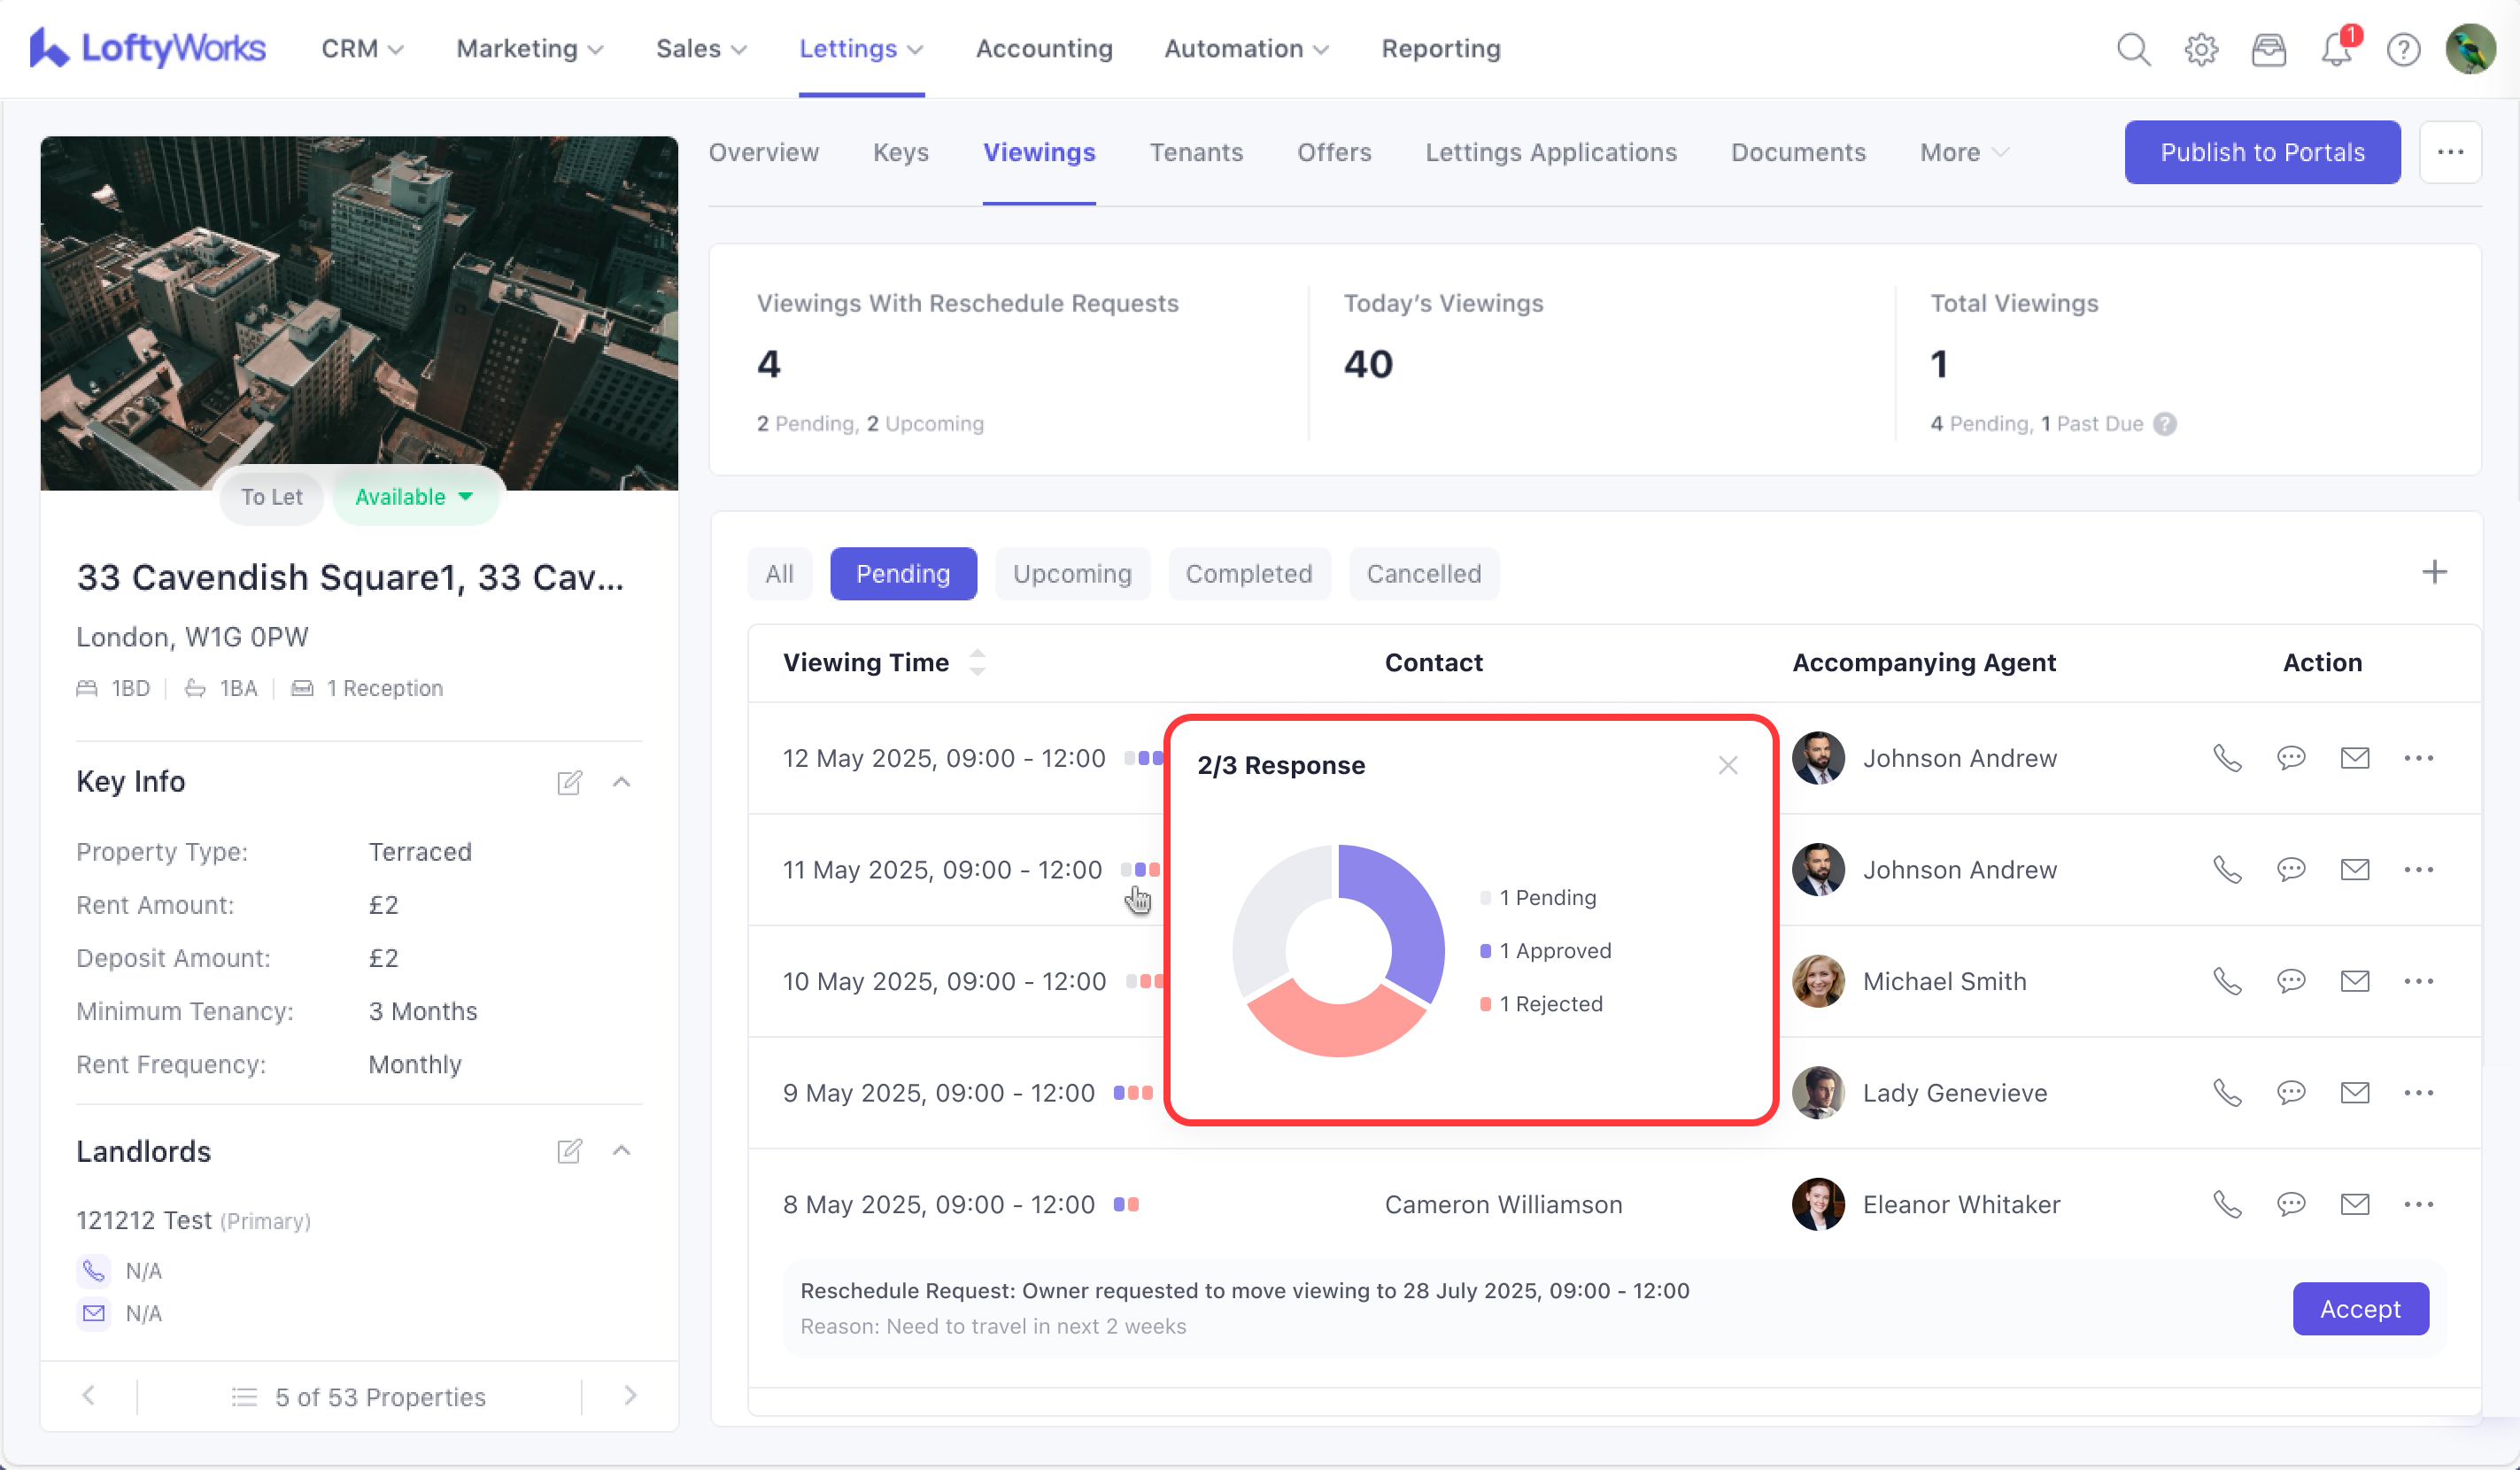Select the Upcoming filter chip
This screenshot has width=2520, height=1470.
click(x=1072, y=574)
